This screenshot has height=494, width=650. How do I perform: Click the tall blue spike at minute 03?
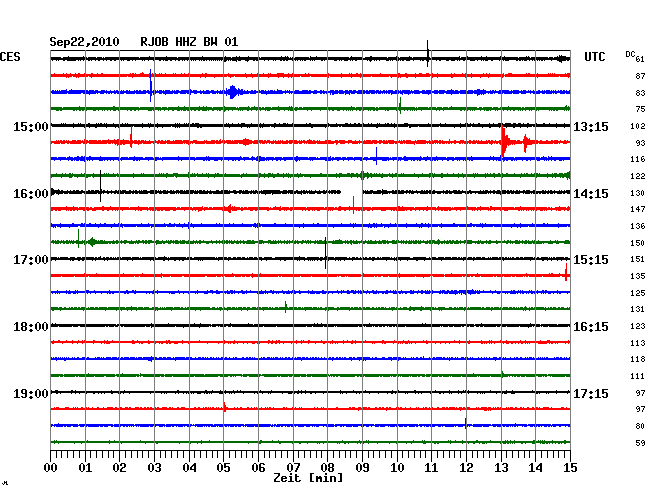[150, 85]
